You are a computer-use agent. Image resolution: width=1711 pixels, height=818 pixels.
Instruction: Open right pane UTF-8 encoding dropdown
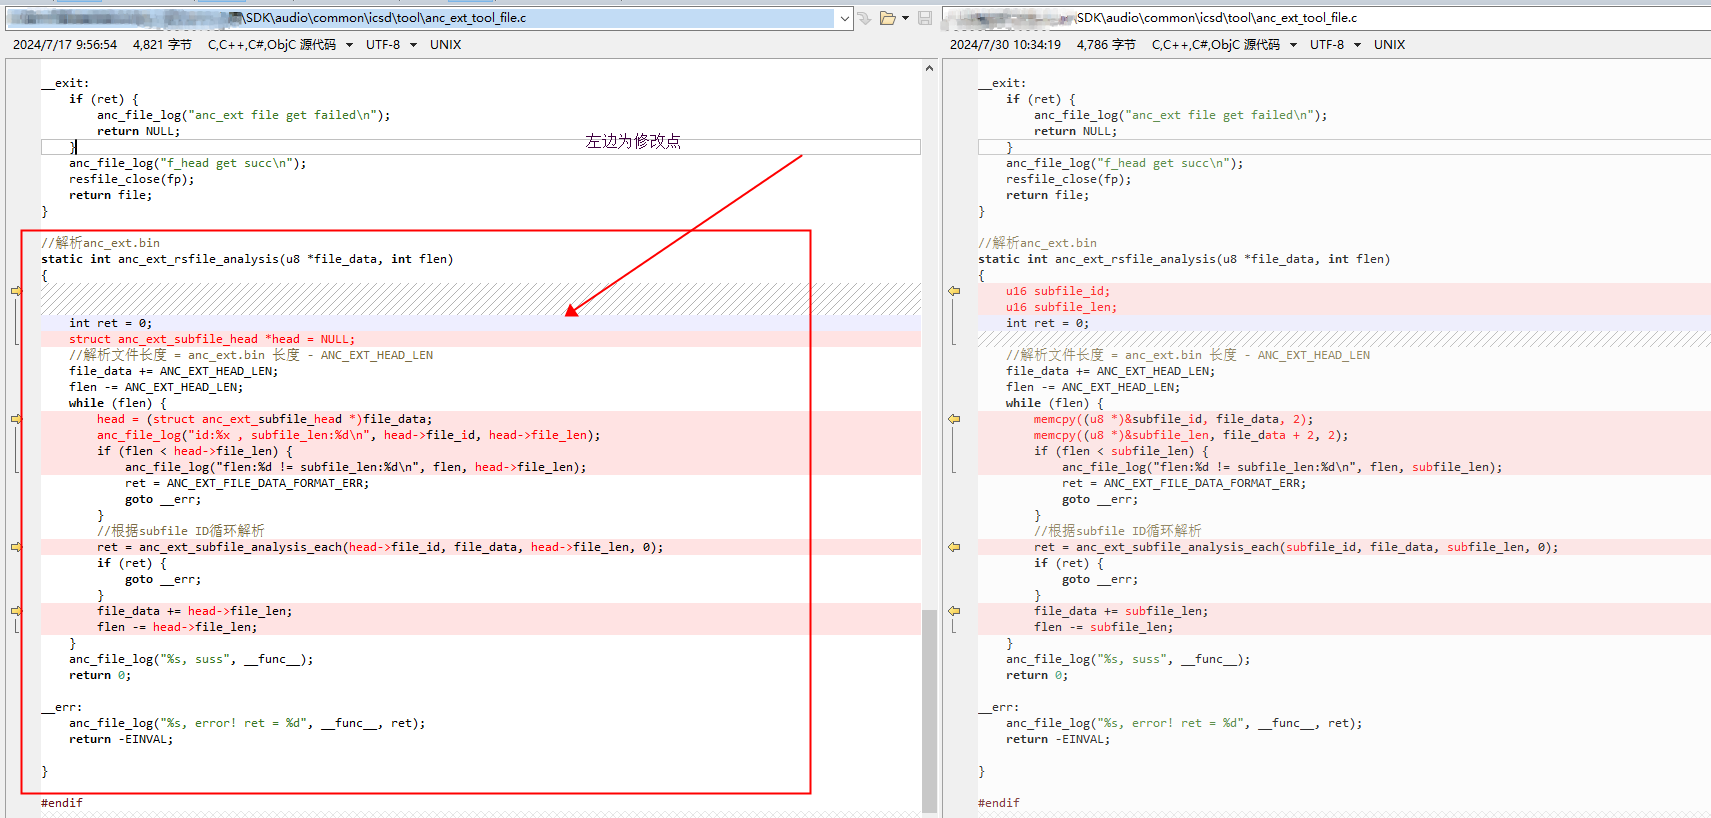(1357, 45)
